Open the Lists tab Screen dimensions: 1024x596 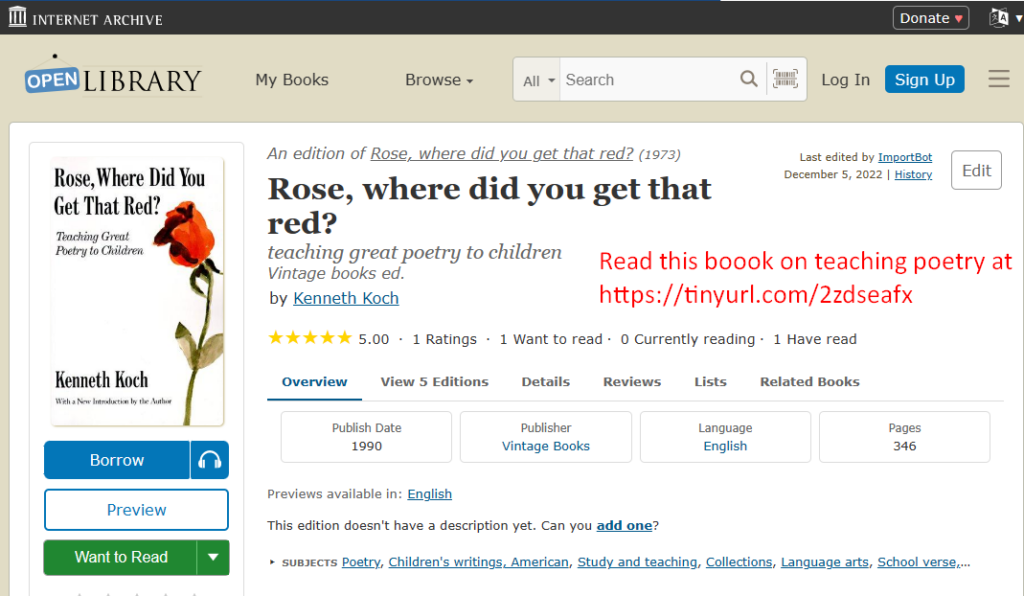pyautogui.click(x=710, y=382)
